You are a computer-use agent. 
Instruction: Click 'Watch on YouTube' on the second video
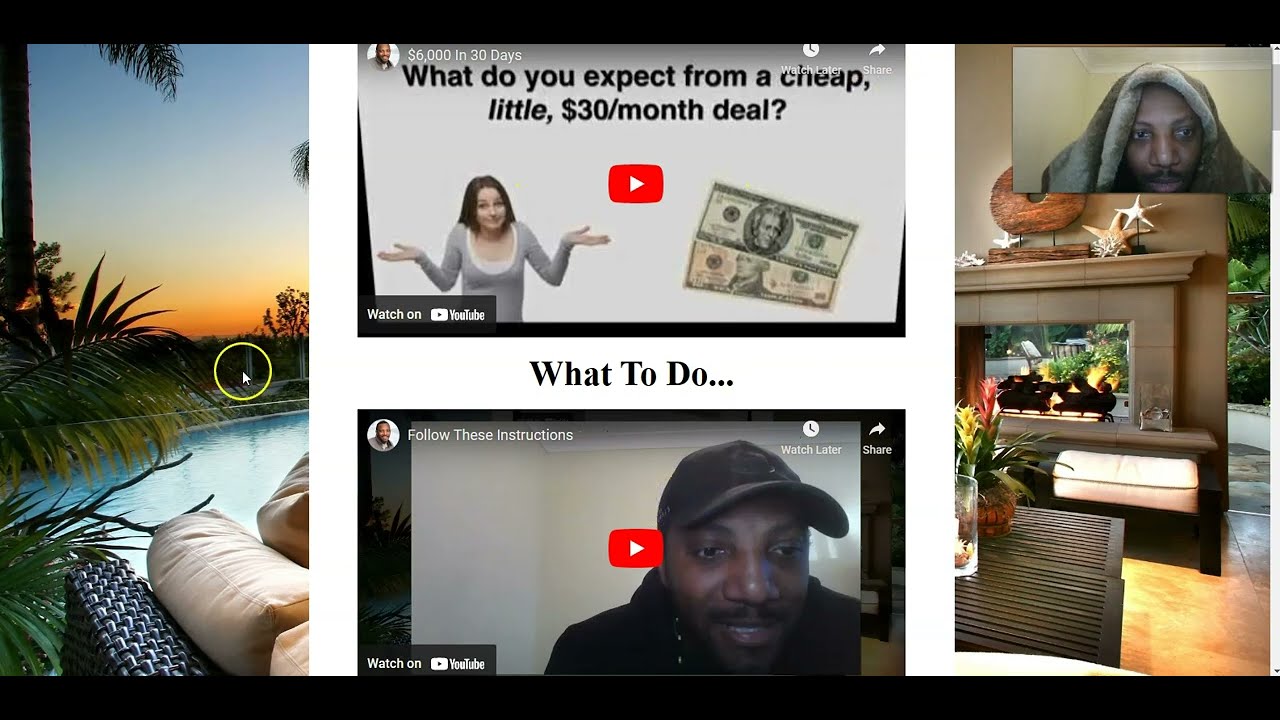coord(426,663)
